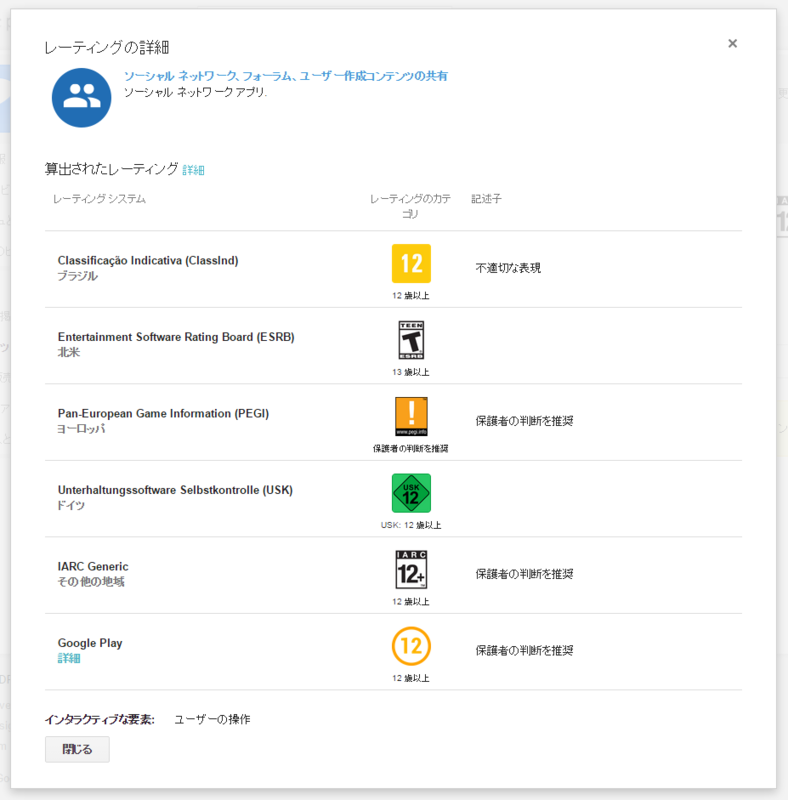788x800 pixels.
Task: Select Pan-European Game Information (PEGI) text
Action: pyautogui.click(x=163, y=413)
